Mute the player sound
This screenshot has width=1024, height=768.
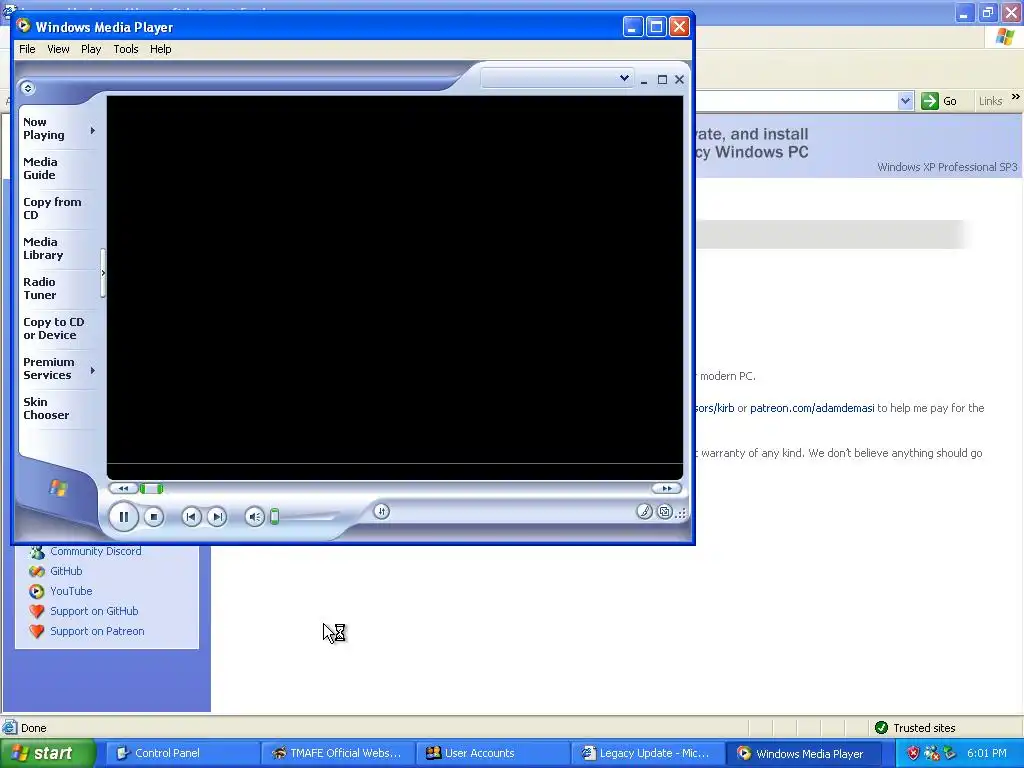coord(255,517)
